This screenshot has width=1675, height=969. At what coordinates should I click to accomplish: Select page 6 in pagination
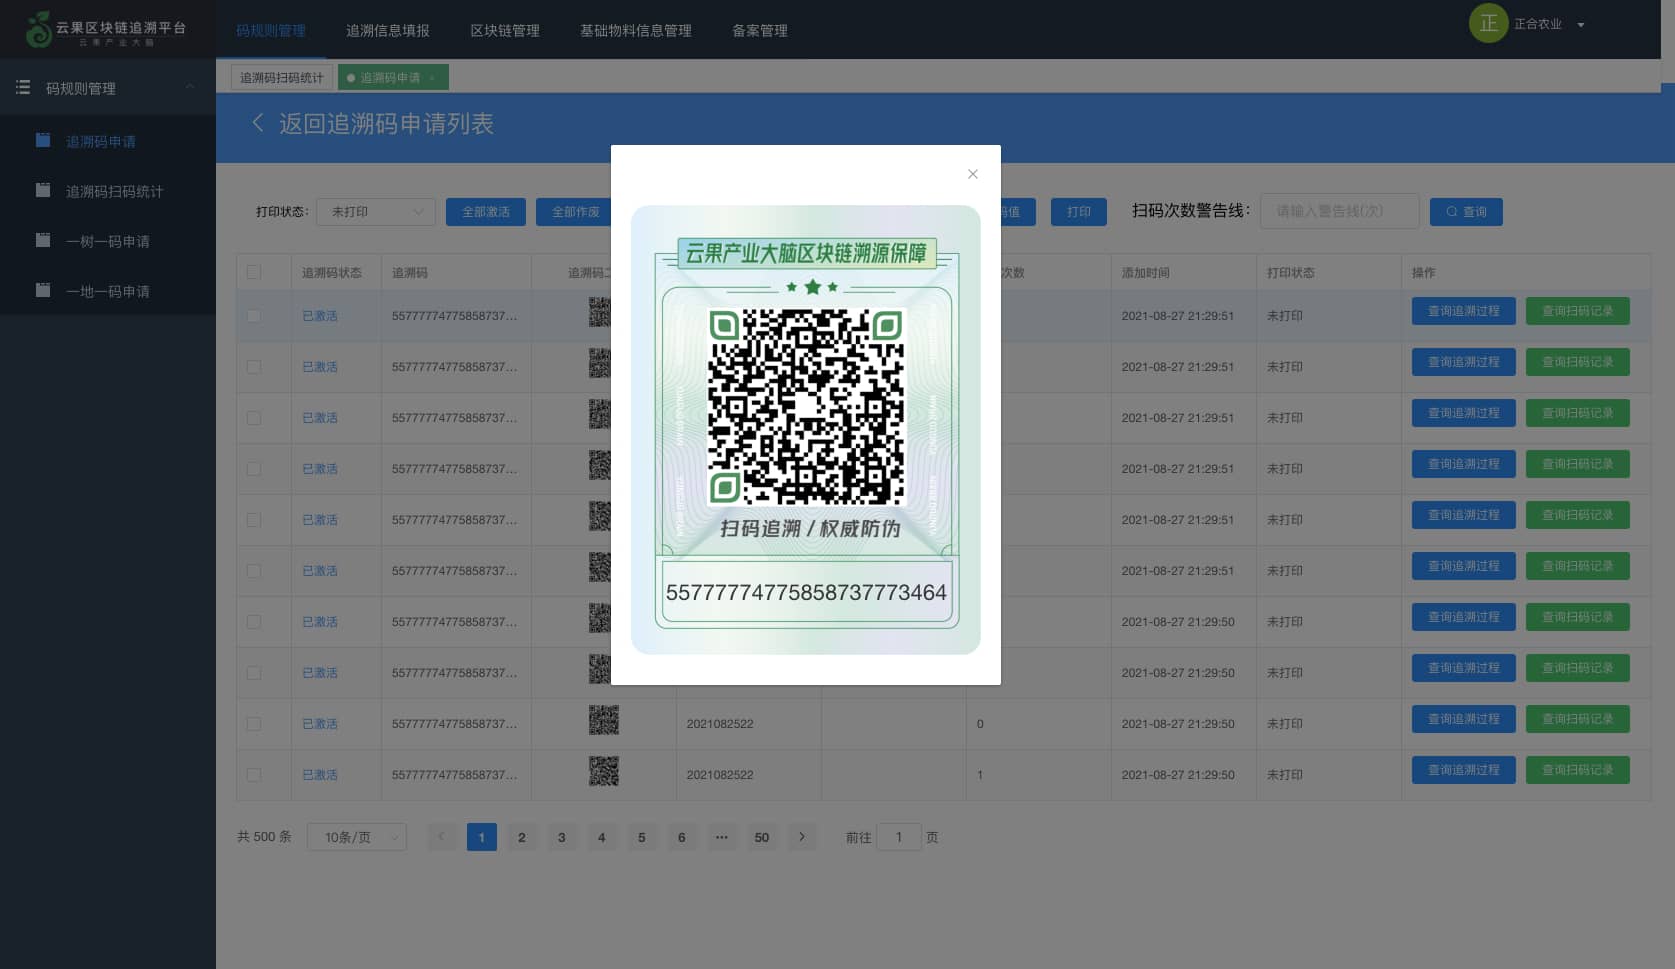pyautogui.click(x=682, y=837)
